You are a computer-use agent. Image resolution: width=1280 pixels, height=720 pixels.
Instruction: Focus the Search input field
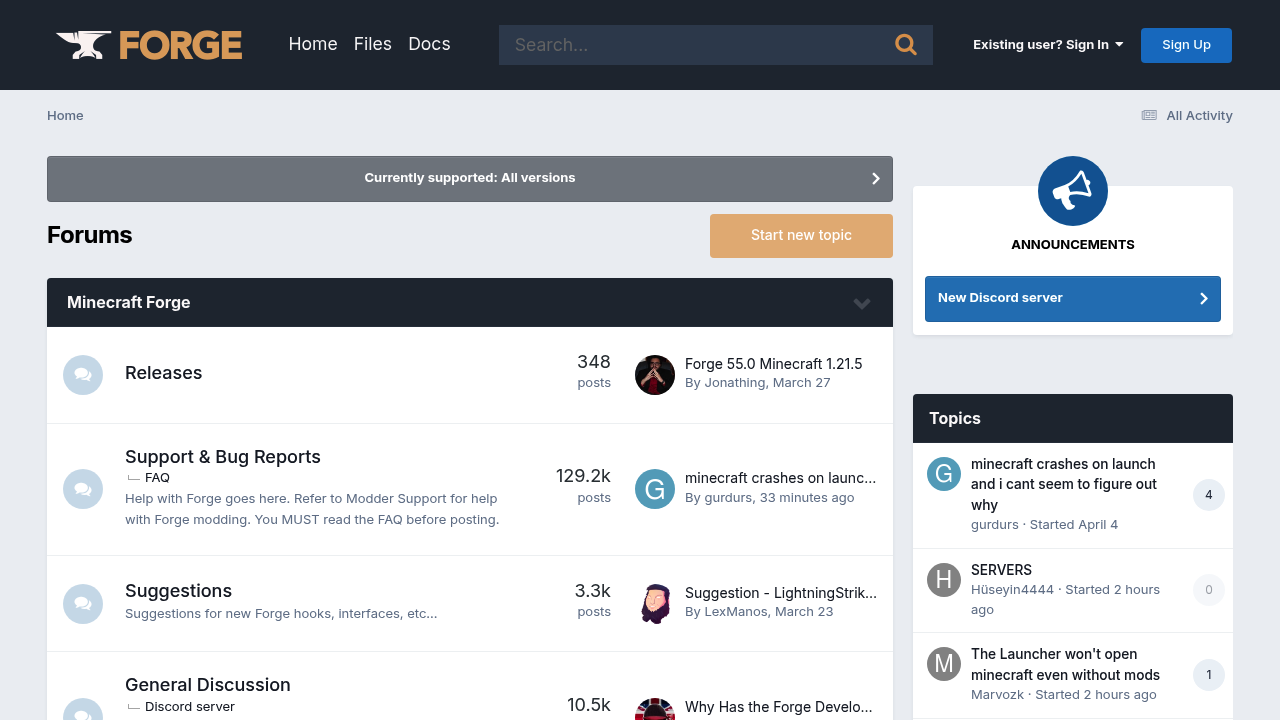(x=695, y=45)
